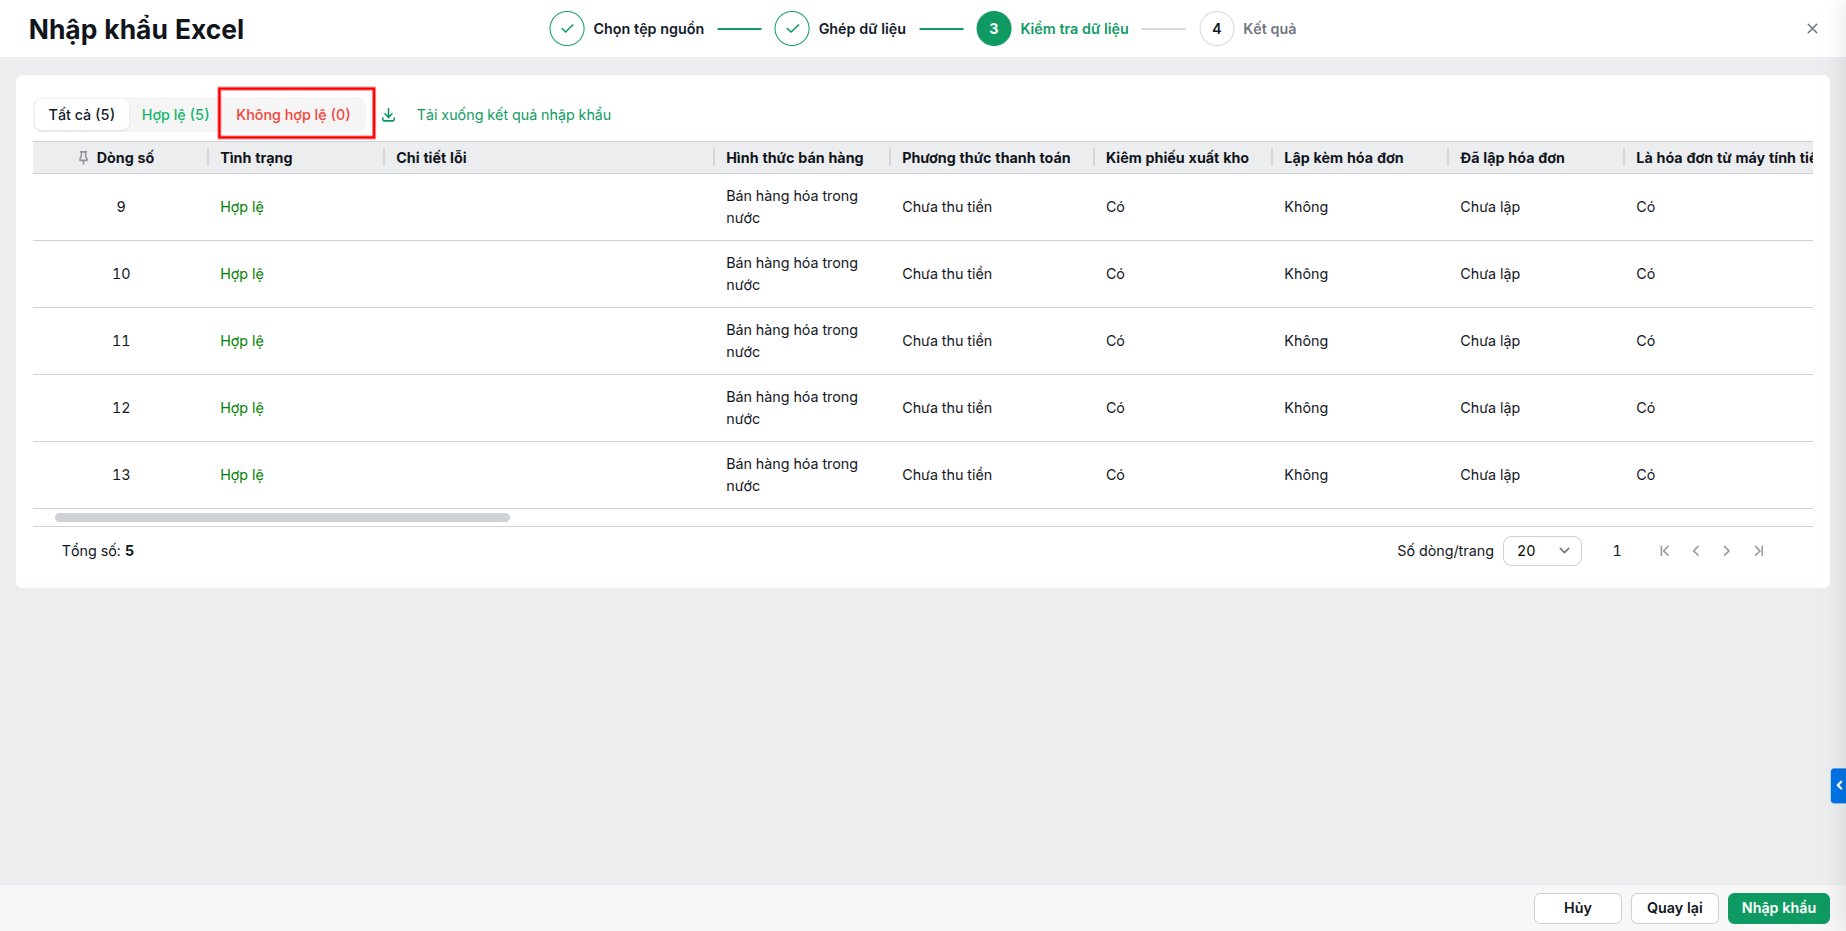Viewport: 1846px width, 931px height.
Task: Click row number 12 cell
Action: point(121,408)
